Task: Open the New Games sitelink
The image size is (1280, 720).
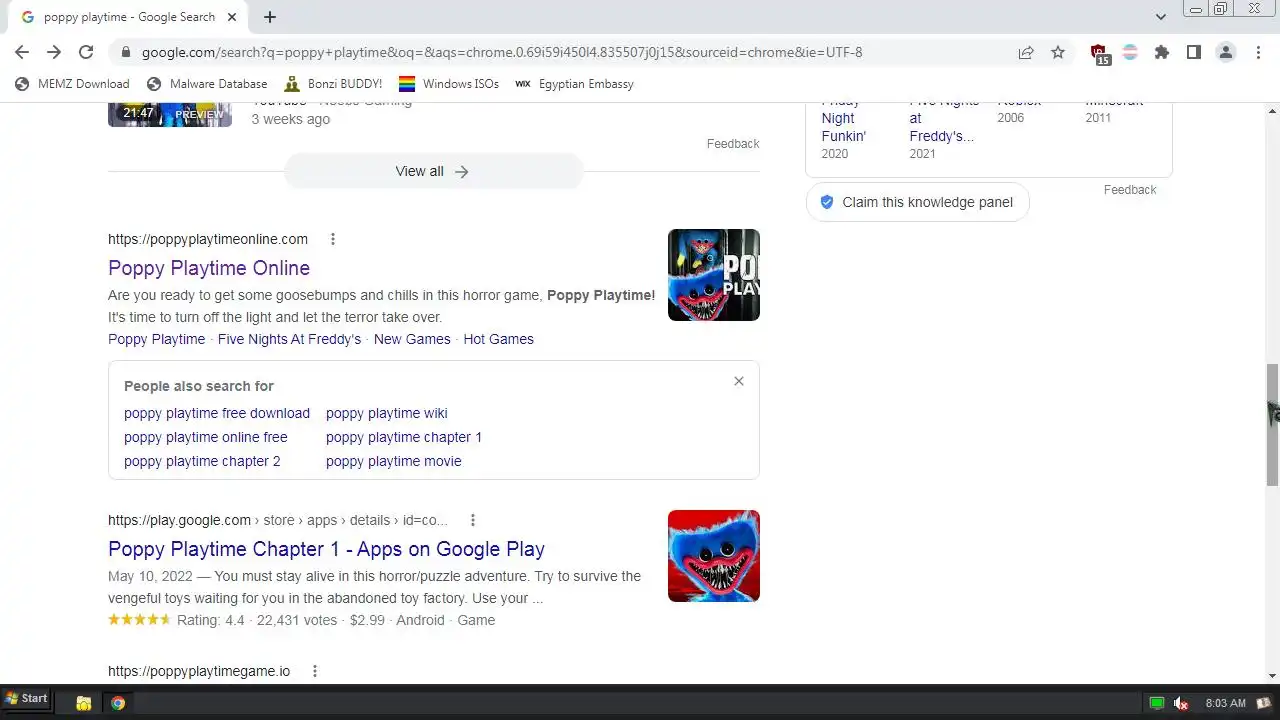Action: [412, 339]
